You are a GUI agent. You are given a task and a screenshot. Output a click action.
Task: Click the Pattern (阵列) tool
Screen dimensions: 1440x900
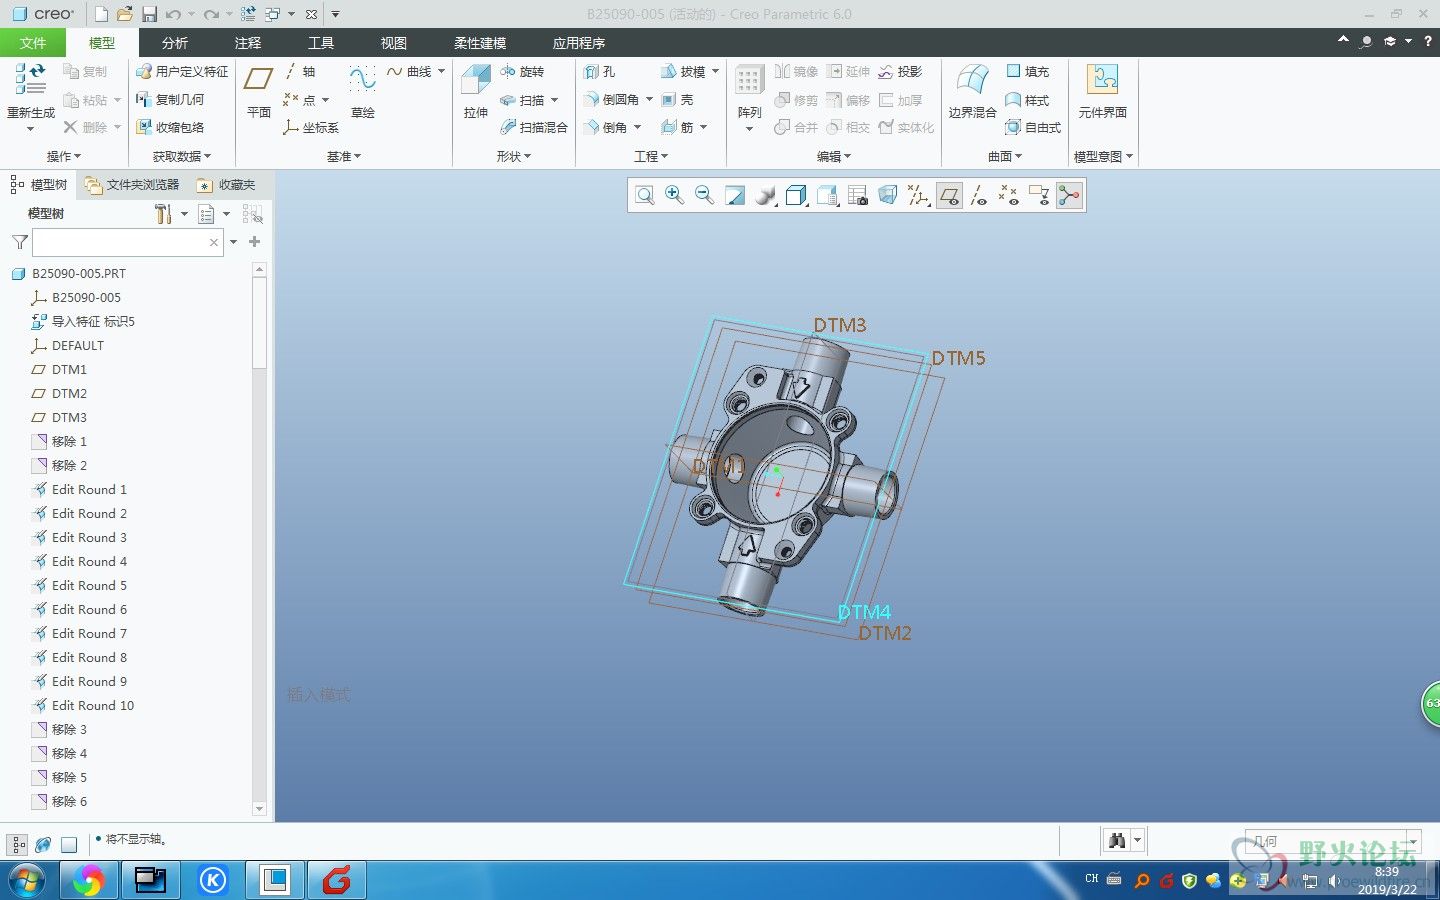tap(749, 96)
